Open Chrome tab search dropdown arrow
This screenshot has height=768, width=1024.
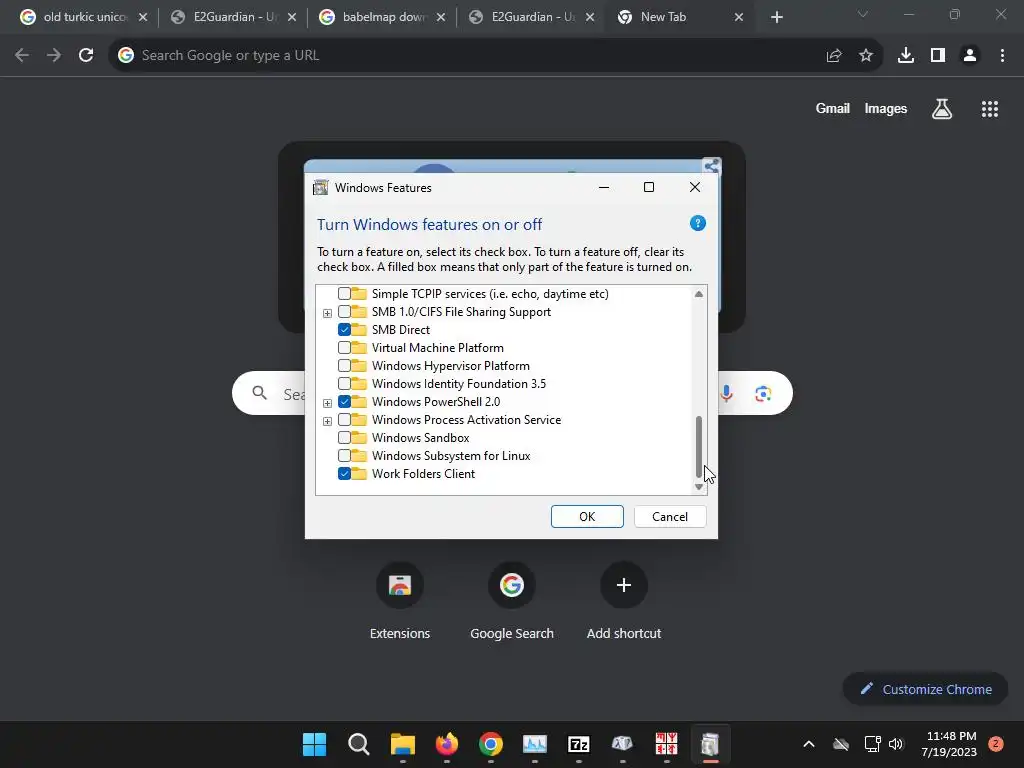(x=863, y=14)
